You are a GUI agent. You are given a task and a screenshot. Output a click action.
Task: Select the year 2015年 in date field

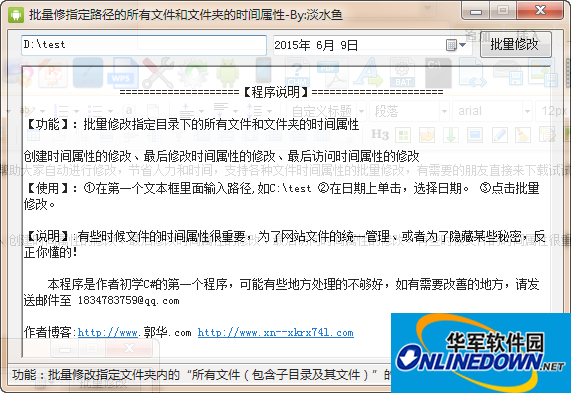coord(292,45)
